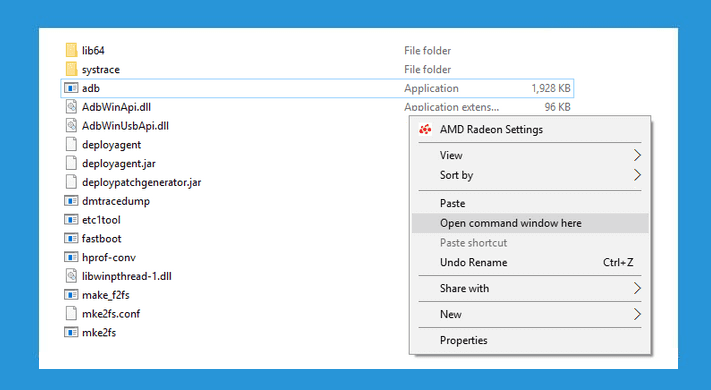Select the etc1tool file name
Screen dimensions: 711x390
click(x=101, y=220)
